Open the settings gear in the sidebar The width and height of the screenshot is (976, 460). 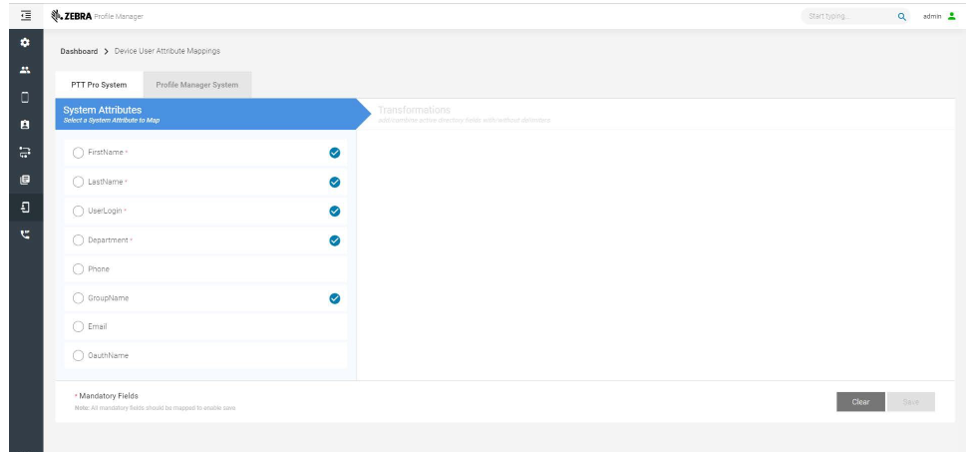25,44
